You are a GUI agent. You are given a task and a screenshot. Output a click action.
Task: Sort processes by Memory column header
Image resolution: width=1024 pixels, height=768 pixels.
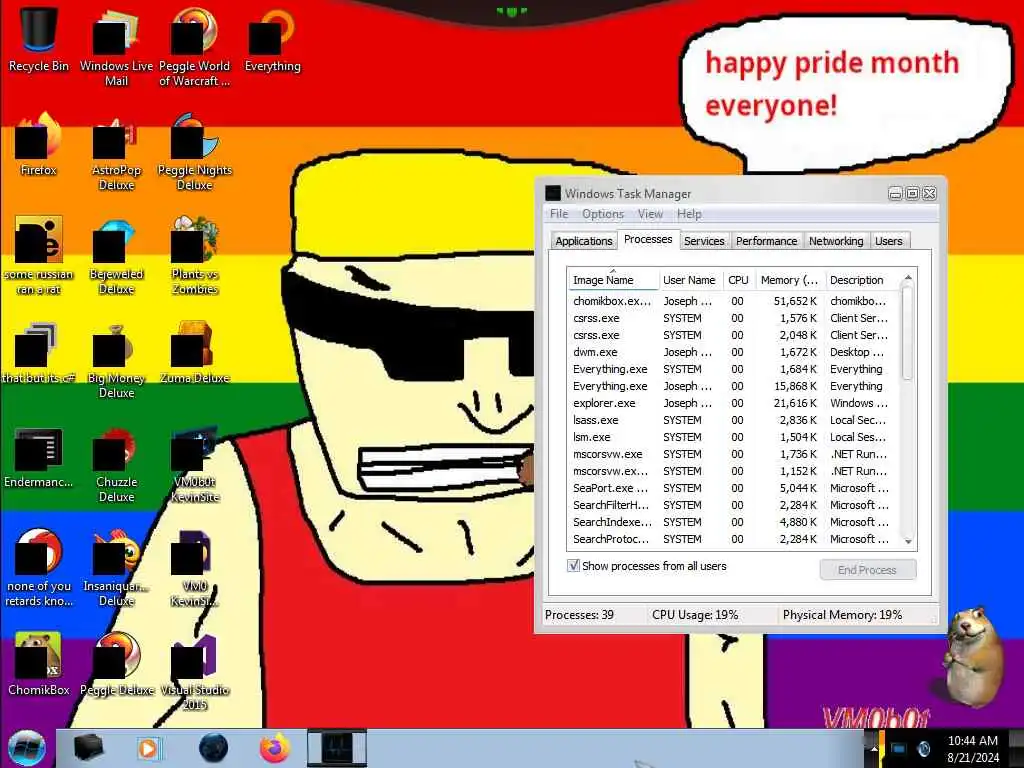pyautogui.click(x=790, y=280)
